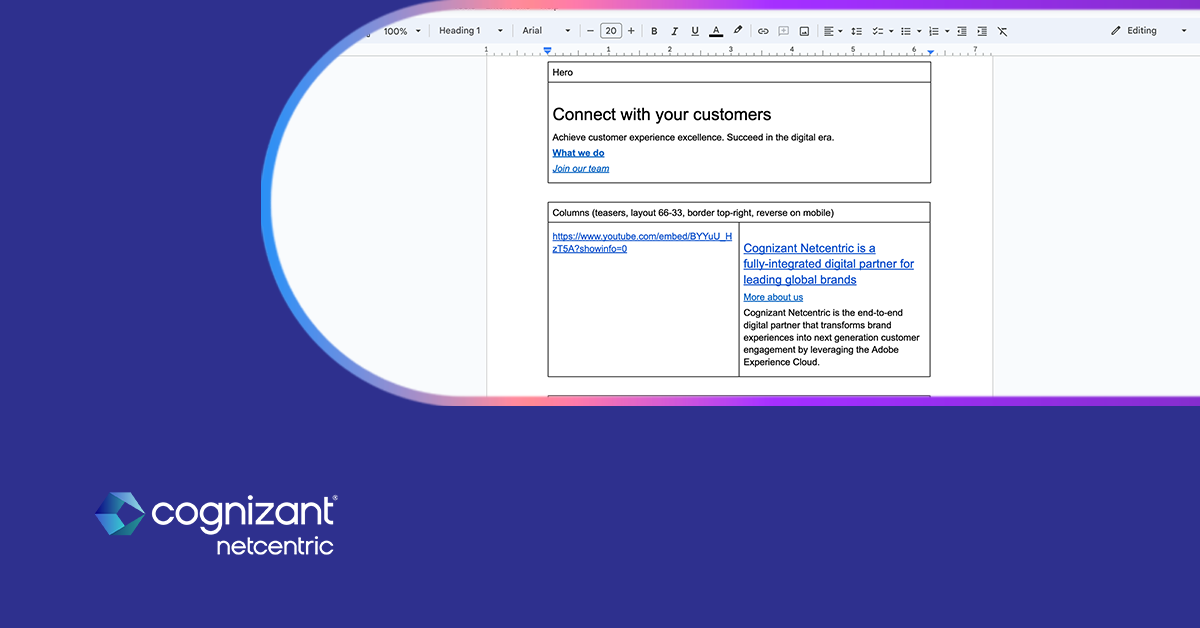Open the bulleted list options menu
The image size is (1200, 628).
919,31
